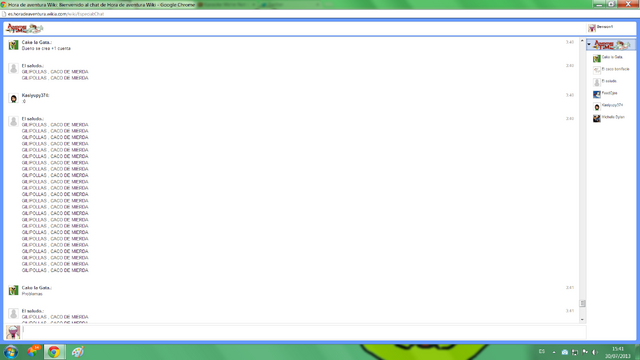Click the 'Problemas' chat message

32,294
